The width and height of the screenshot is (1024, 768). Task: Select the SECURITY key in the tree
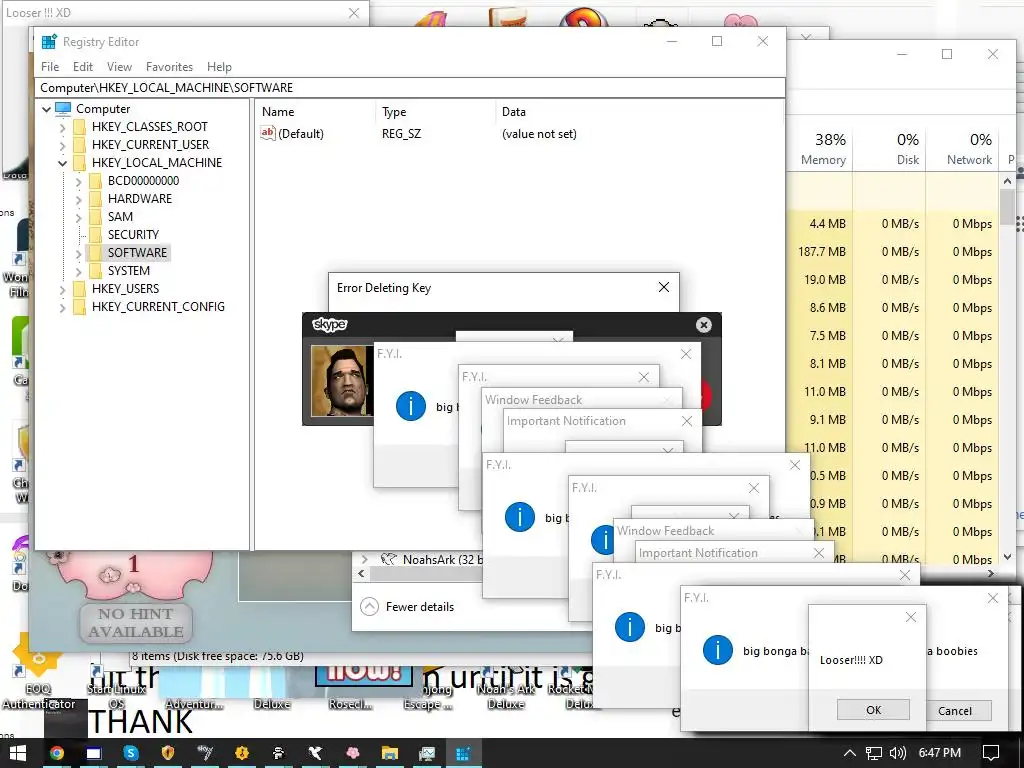click(133, 234)
